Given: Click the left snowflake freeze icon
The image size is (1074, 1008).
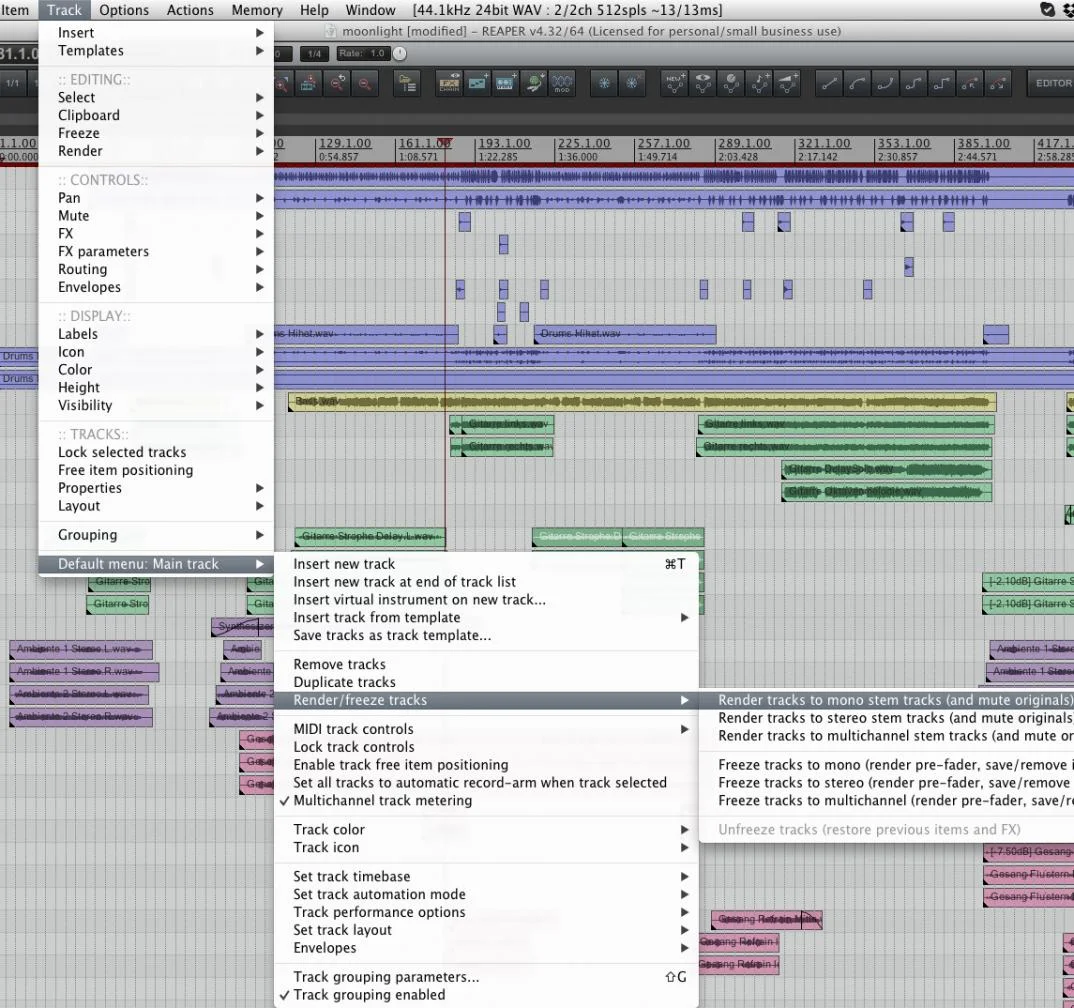Looking at the screenshot, I should pyautogui.click(x=605, y=84).
